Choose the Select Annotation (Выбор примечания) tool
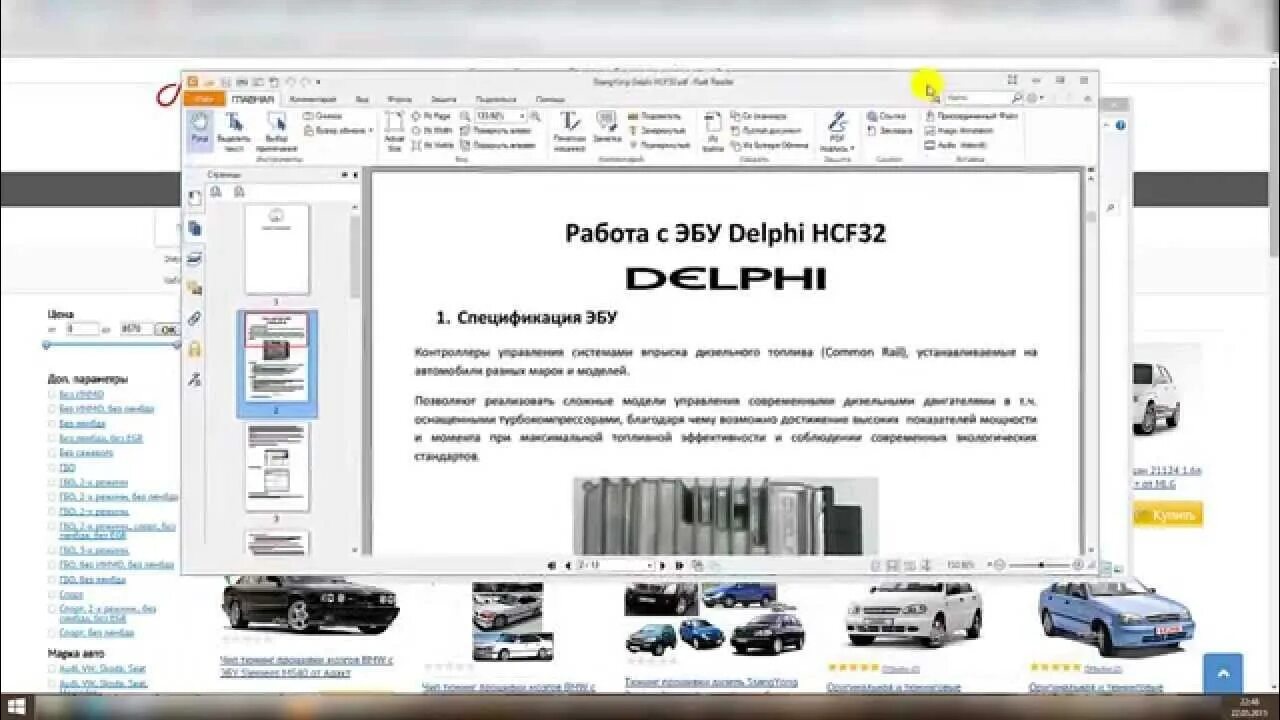 point(276,131)
